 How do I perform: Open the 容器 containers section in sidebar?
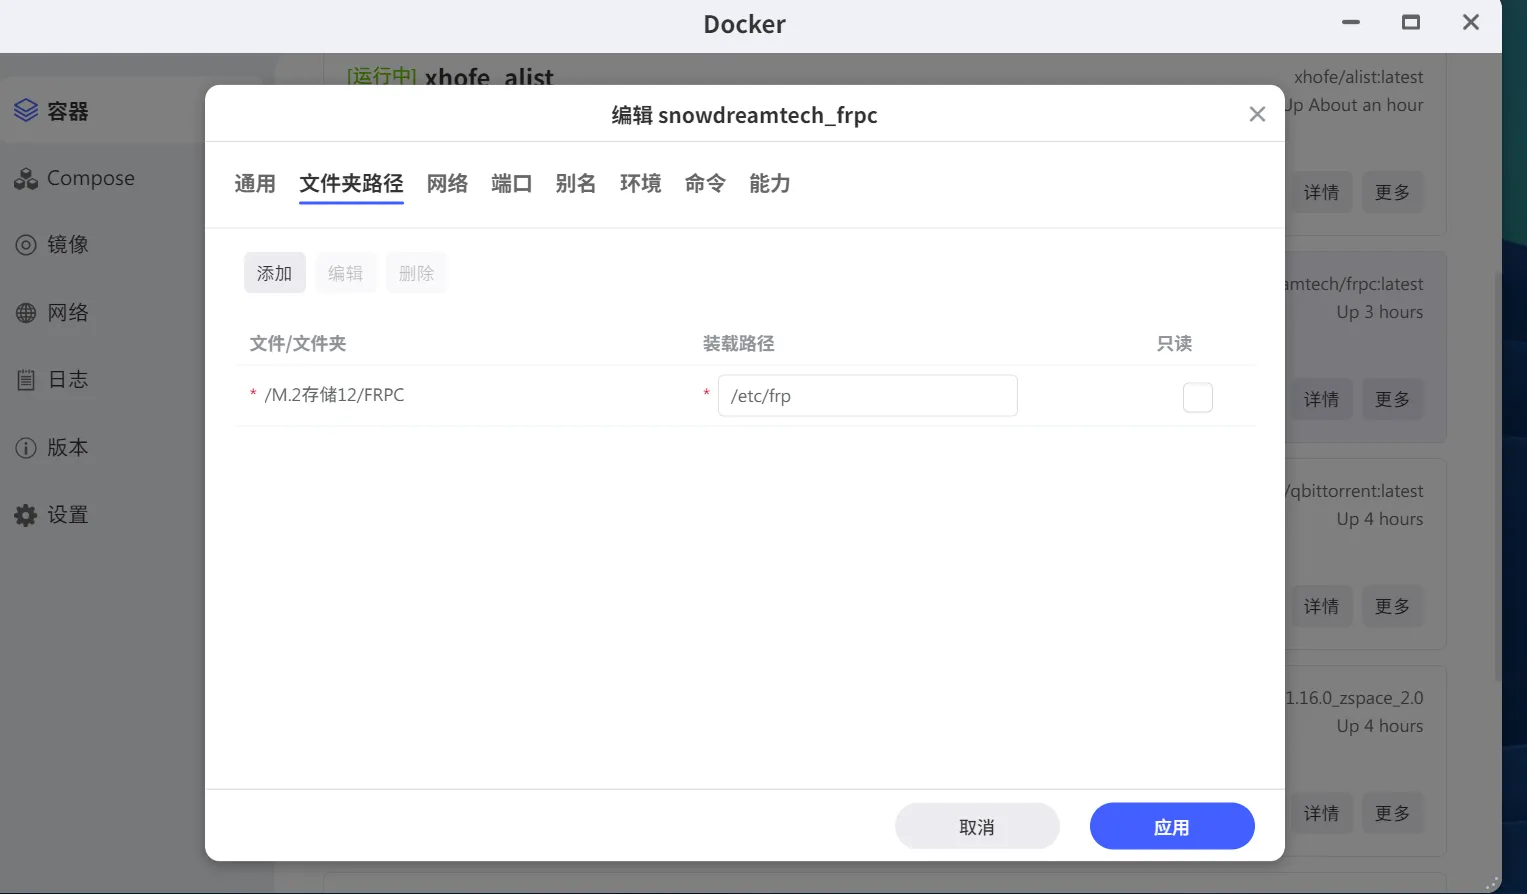pyautogui.click(x=63, y=110)
